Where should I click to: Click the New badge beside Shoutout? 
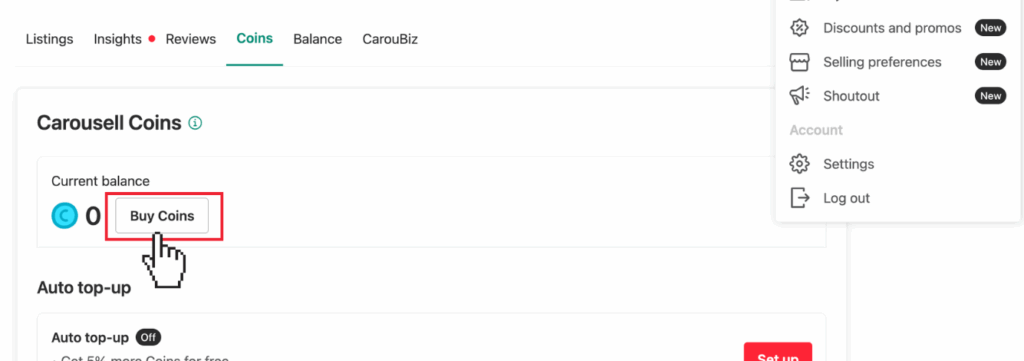991,96
